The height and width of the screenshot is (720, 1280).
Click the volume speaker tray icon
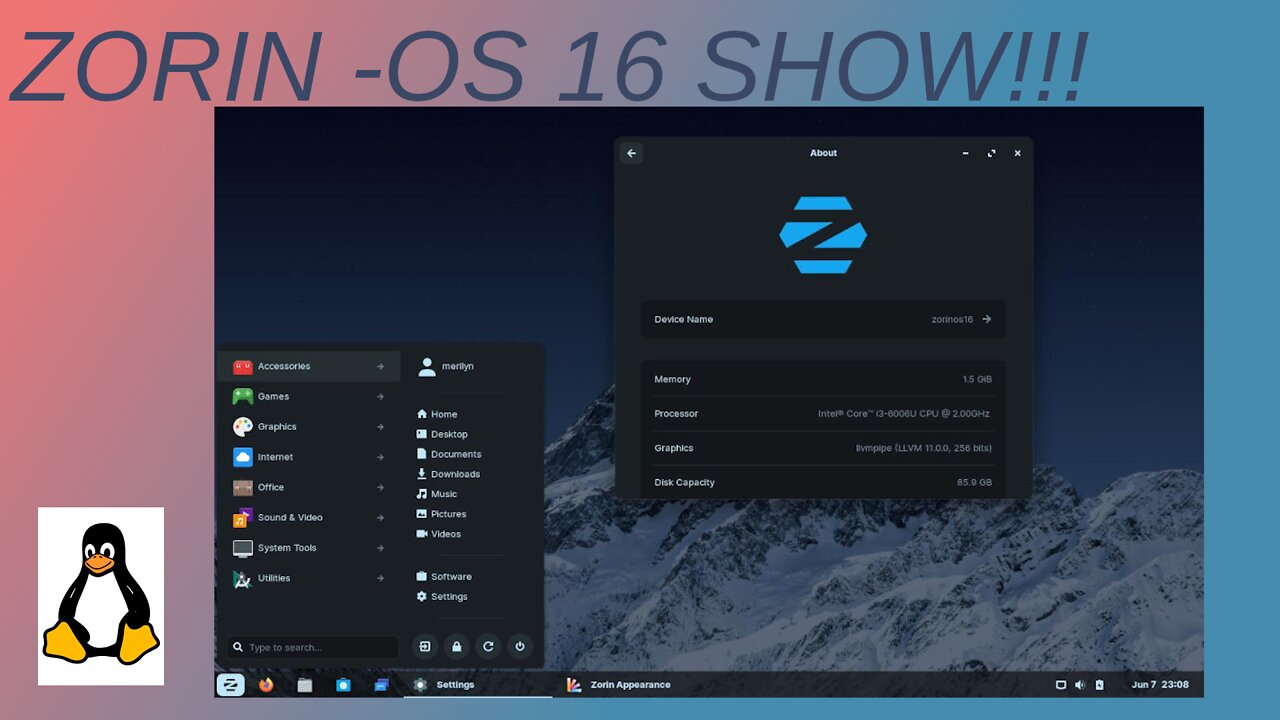pos(1080,685)
